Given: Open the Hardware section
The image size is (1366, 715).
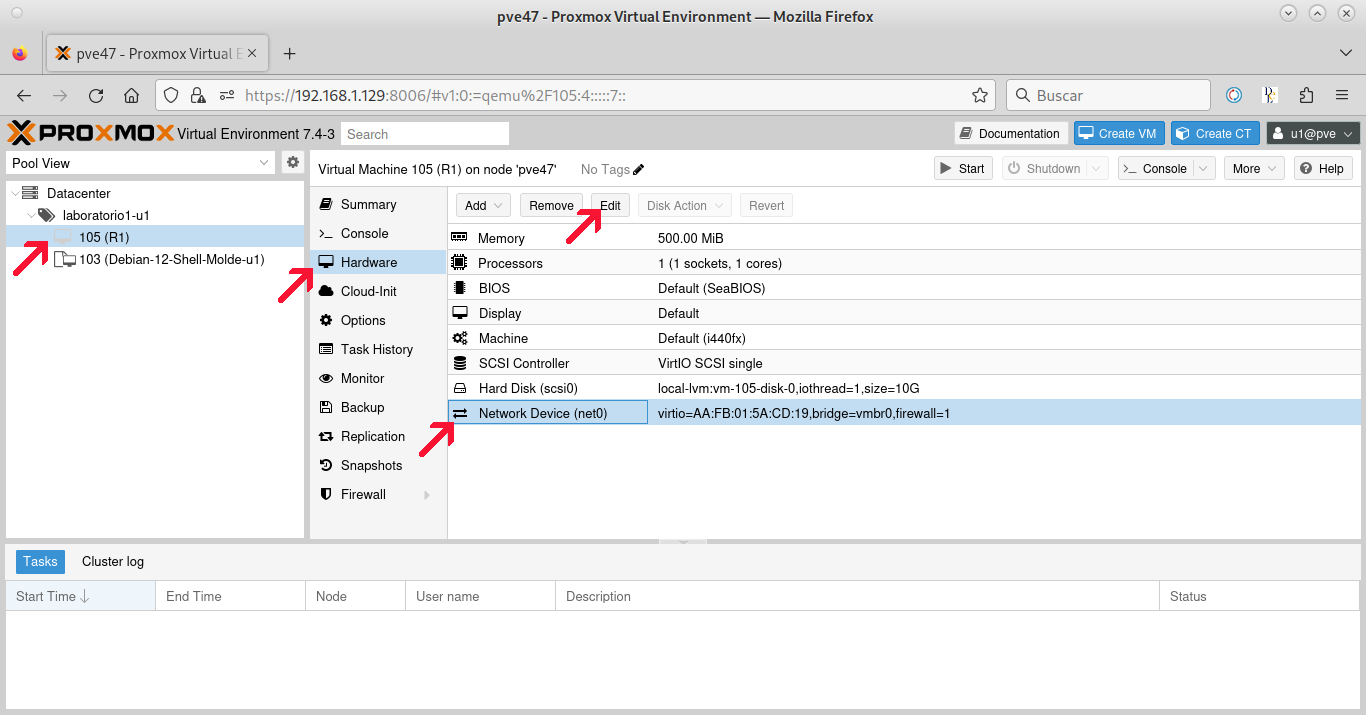Looking at the screenshot, I should (x=378, y=262).
